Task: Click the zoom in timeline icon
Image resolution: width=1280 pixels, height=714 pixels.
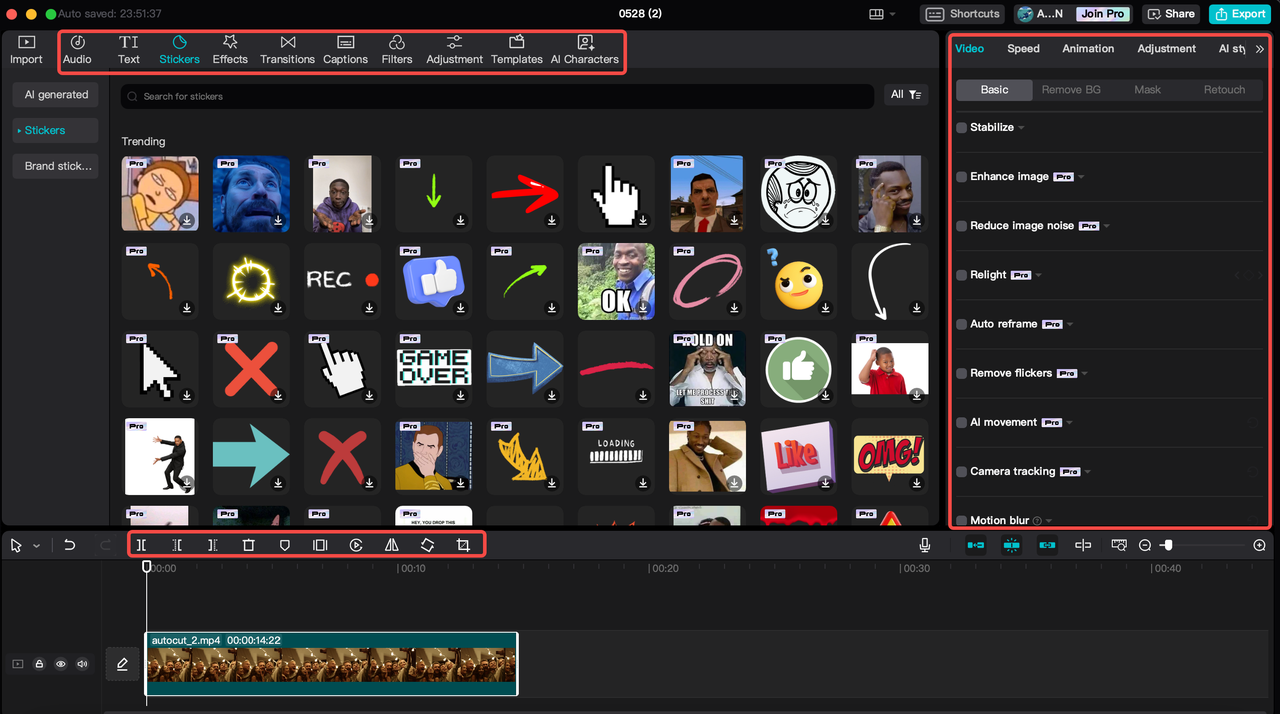Action: click(1259, 545)
